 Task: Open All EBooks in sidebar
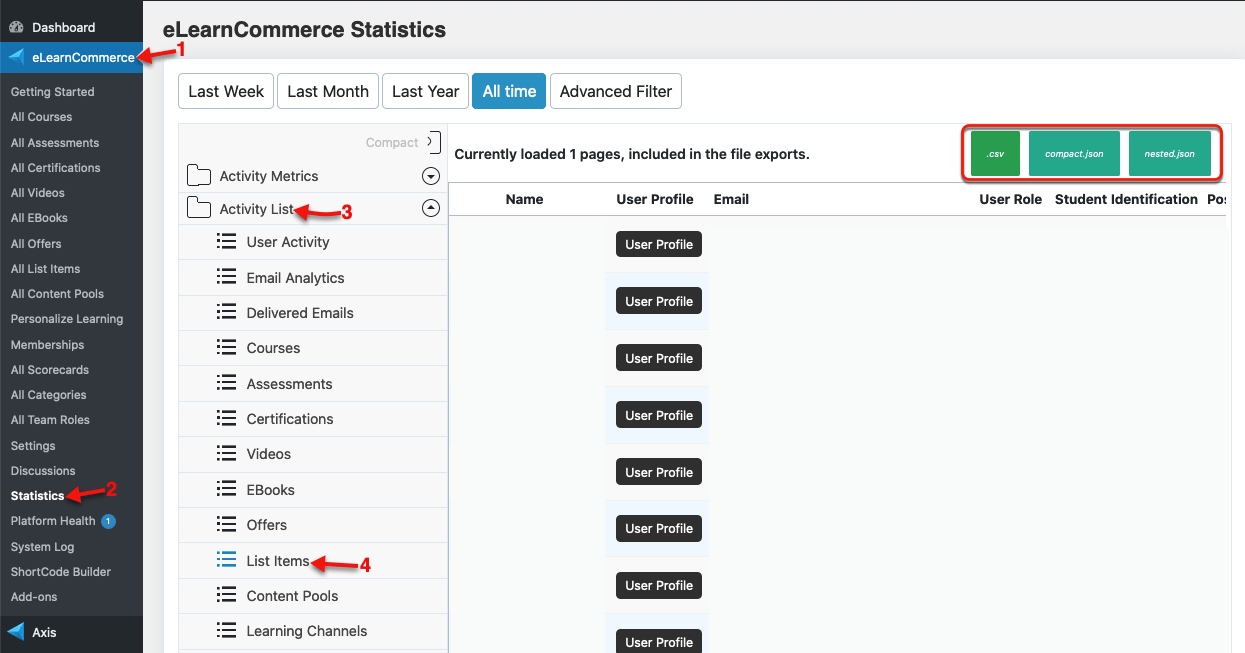click(x=40, y=218)
